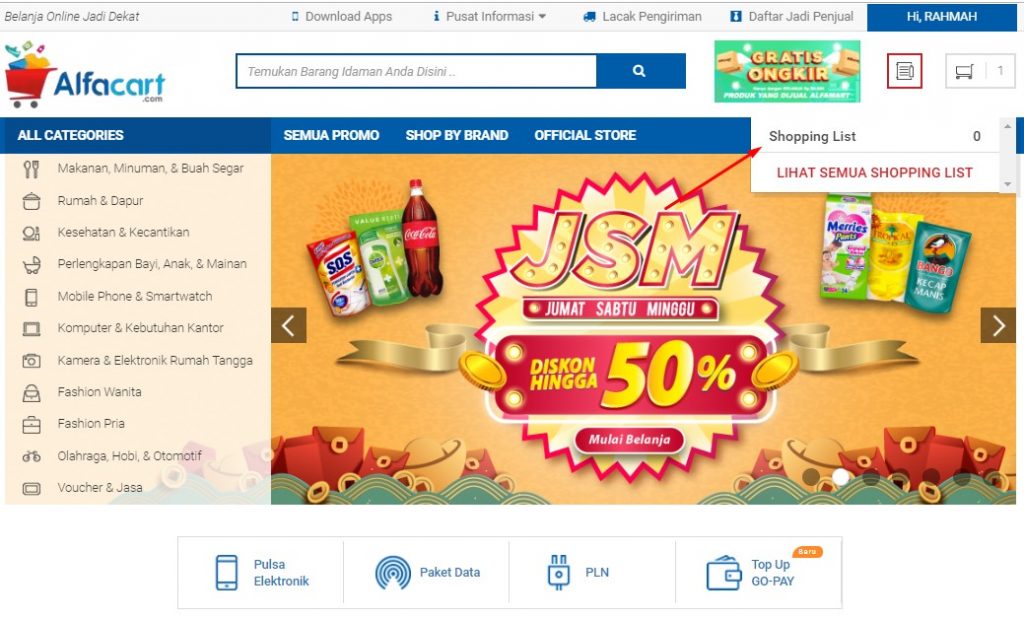Select the Pulsa Elektronik phone icon

coord(227,573)
